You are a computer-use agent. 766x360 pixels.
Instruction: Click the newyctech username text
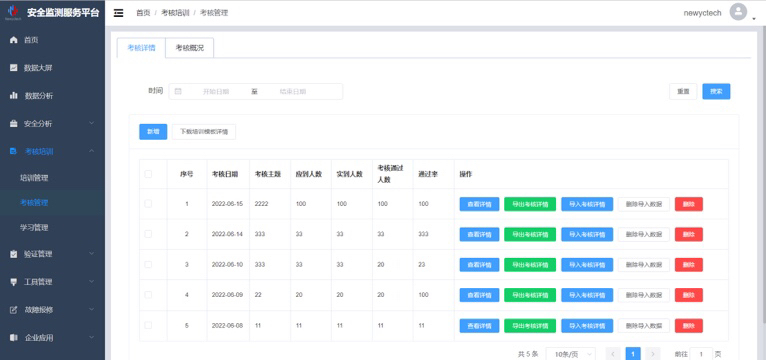(702, 13)
